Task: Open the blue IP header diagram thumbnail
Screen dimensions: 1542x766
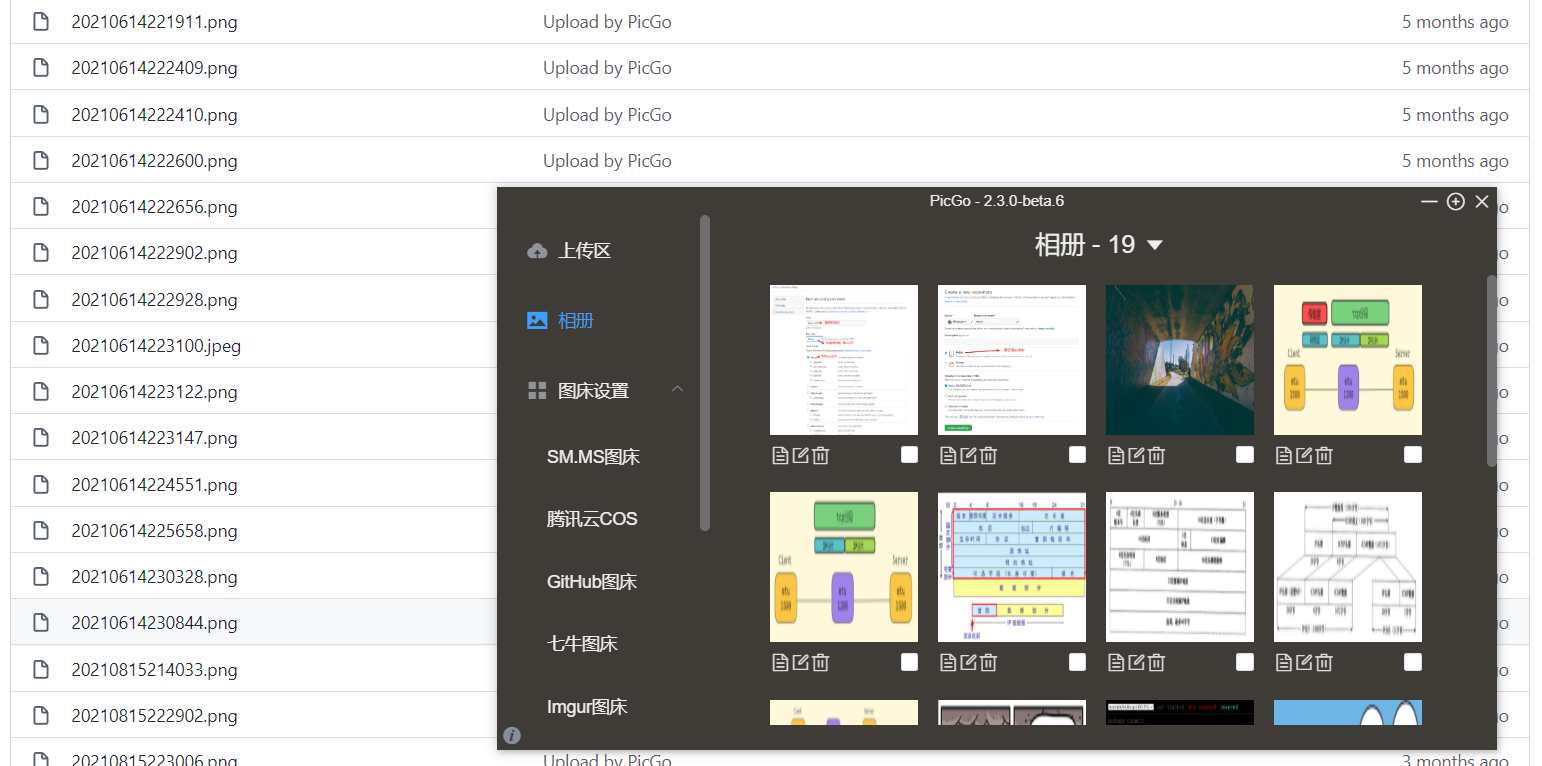Action: pyautogui.click(x=1012, y=567)
